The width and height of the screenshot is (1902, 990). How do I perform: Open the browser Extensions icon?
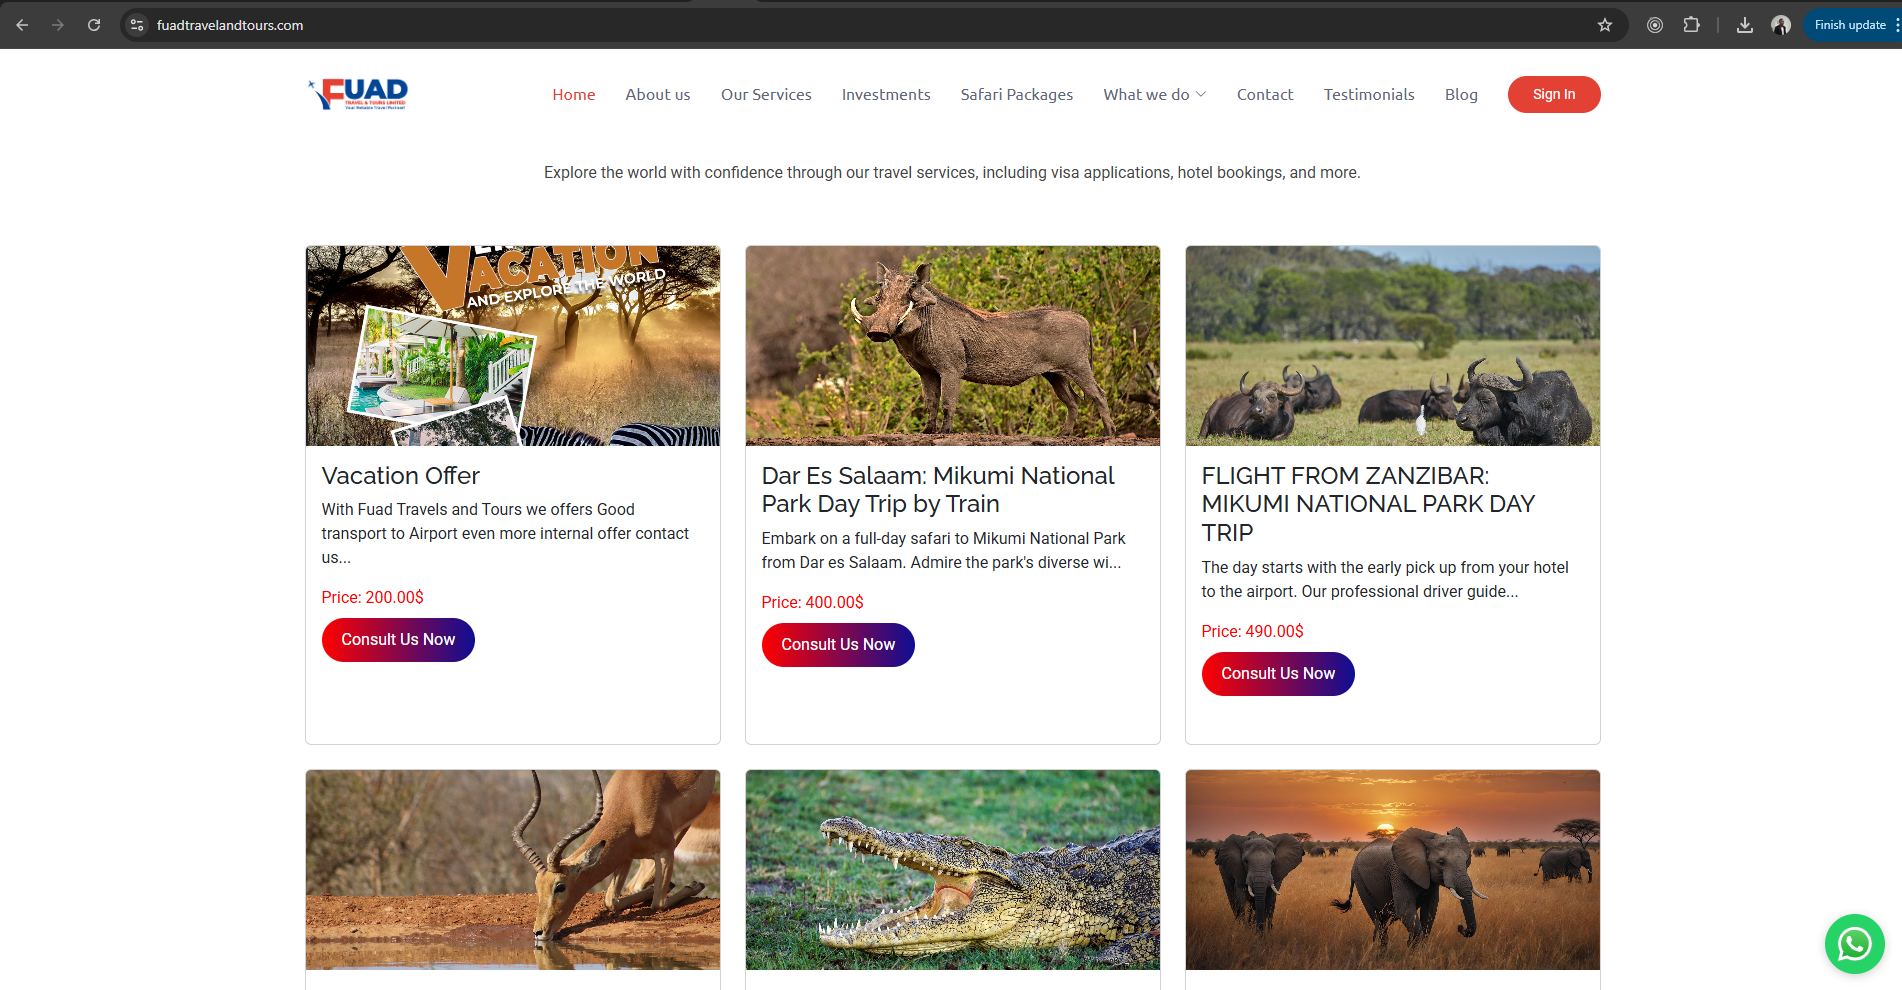(x=1693, y=25)
